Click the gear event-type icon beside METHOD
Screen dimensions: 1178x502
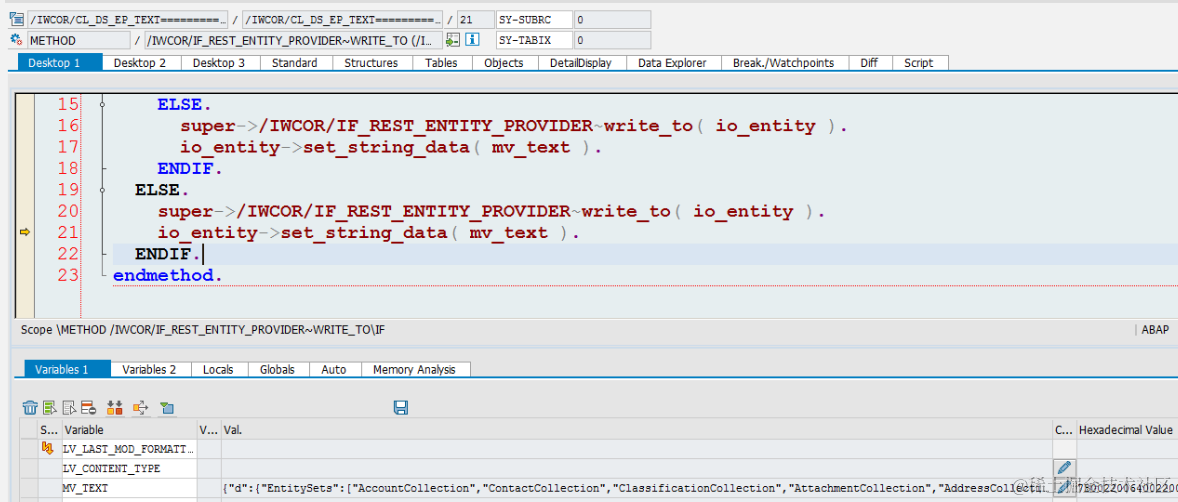tap(16, 40)
